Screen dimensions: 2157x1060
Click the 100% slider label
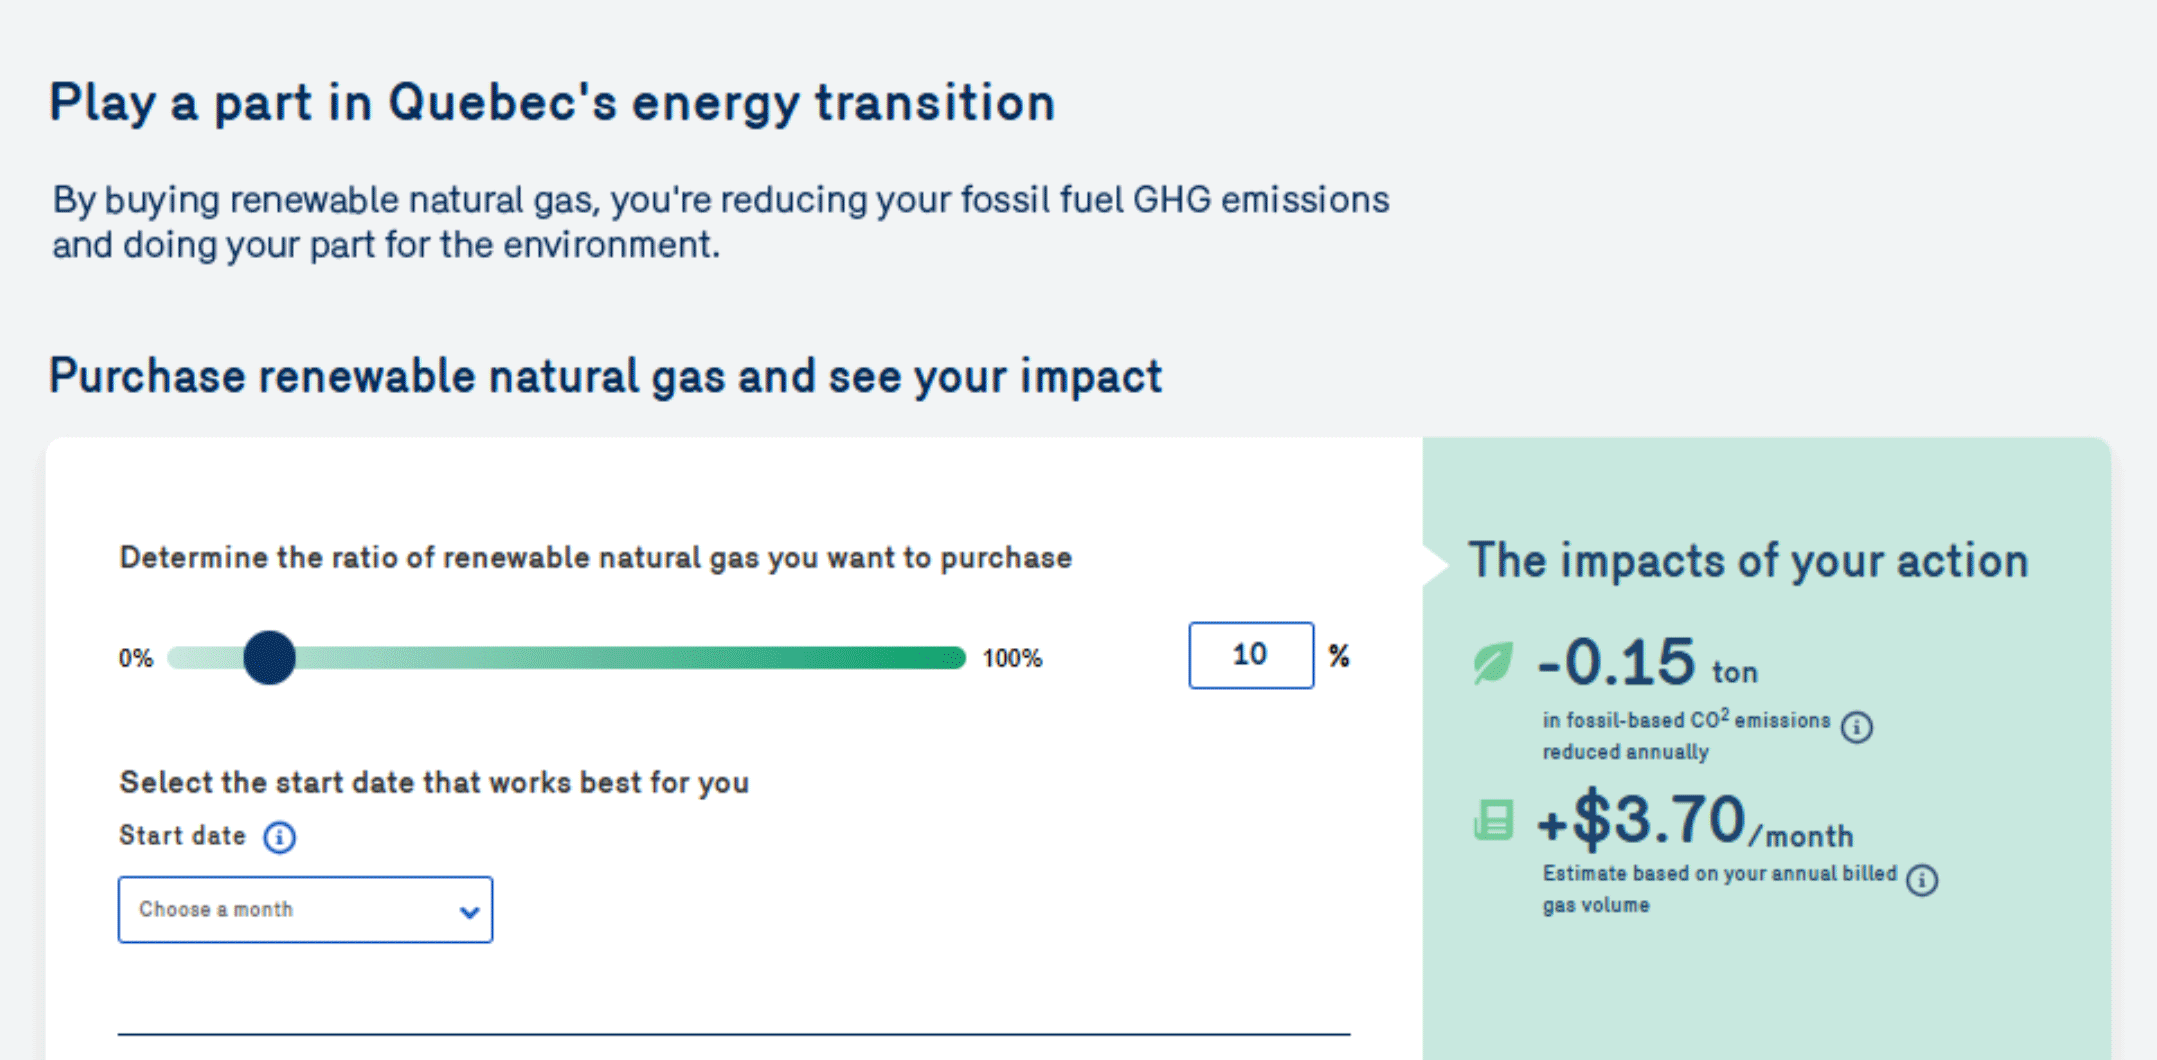coord(1012,658)
